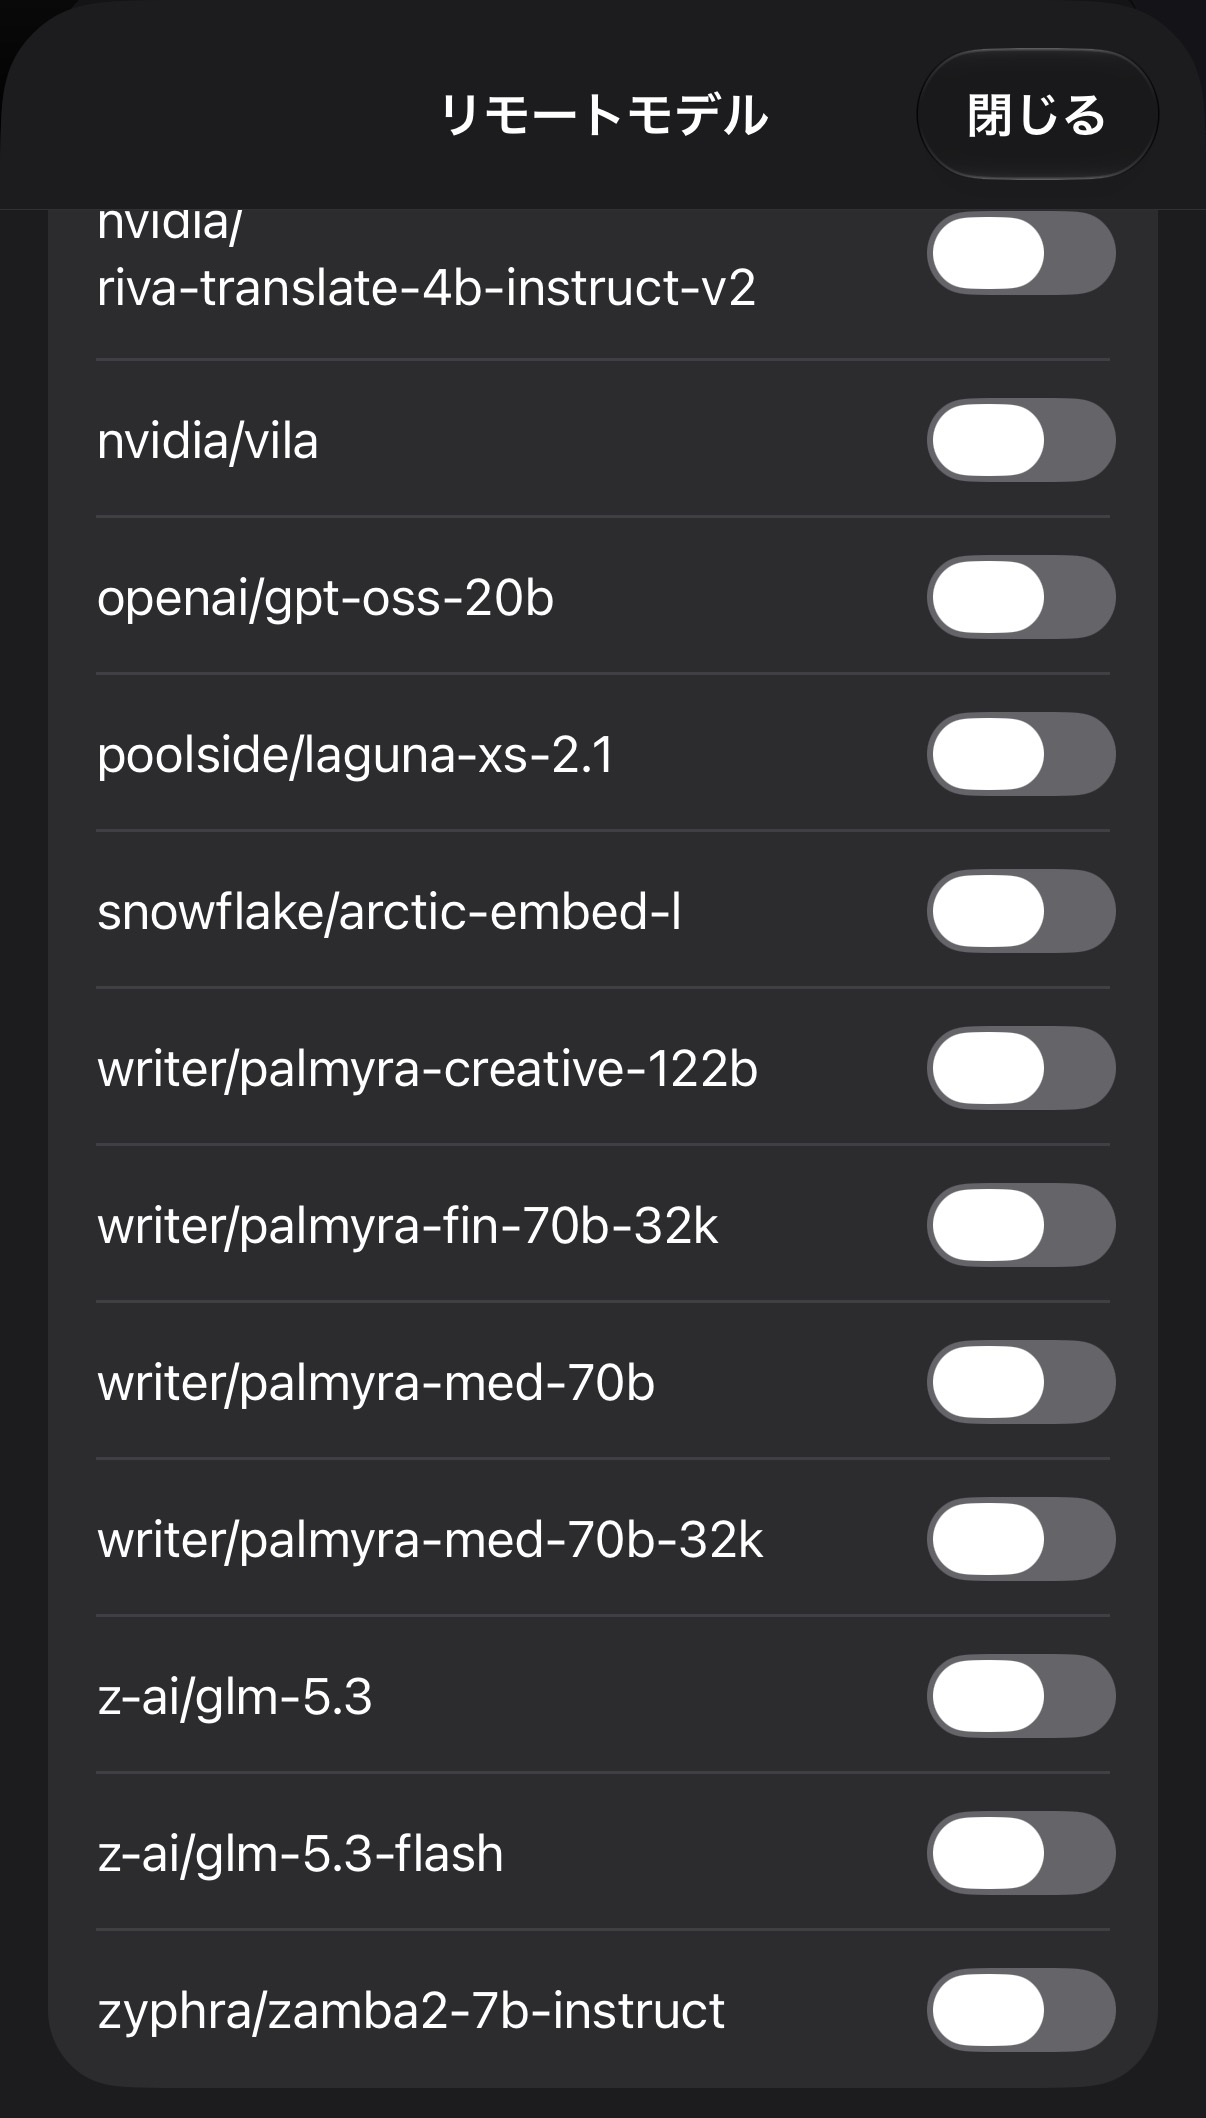Tap the zyphra/zamba2-7b-instruct model name
This screenshot has height=2118, width=1206.
click(411, 2011)
